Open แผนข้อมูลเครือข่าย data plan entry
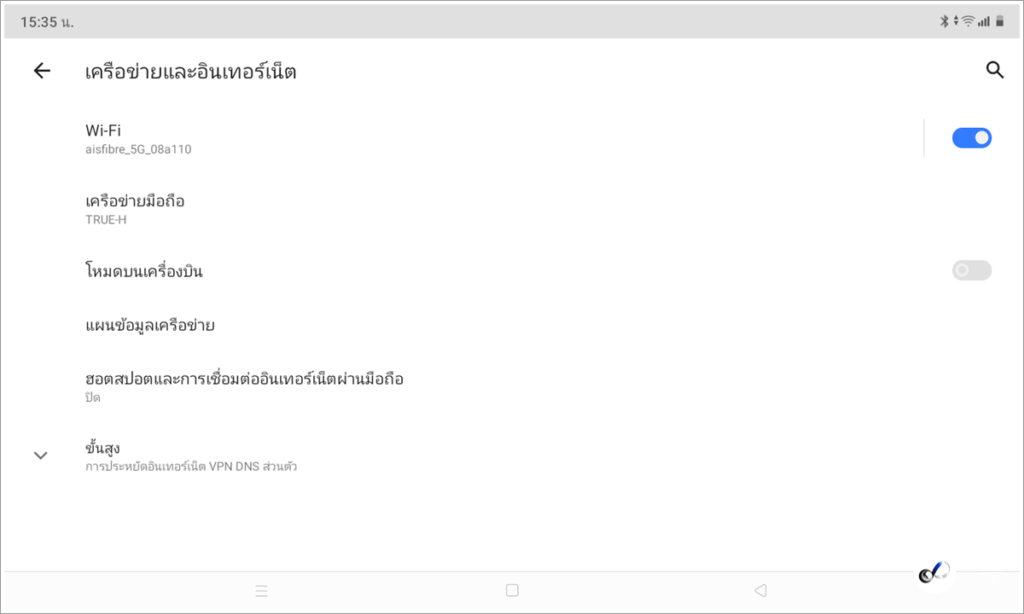 pos(512,325)
